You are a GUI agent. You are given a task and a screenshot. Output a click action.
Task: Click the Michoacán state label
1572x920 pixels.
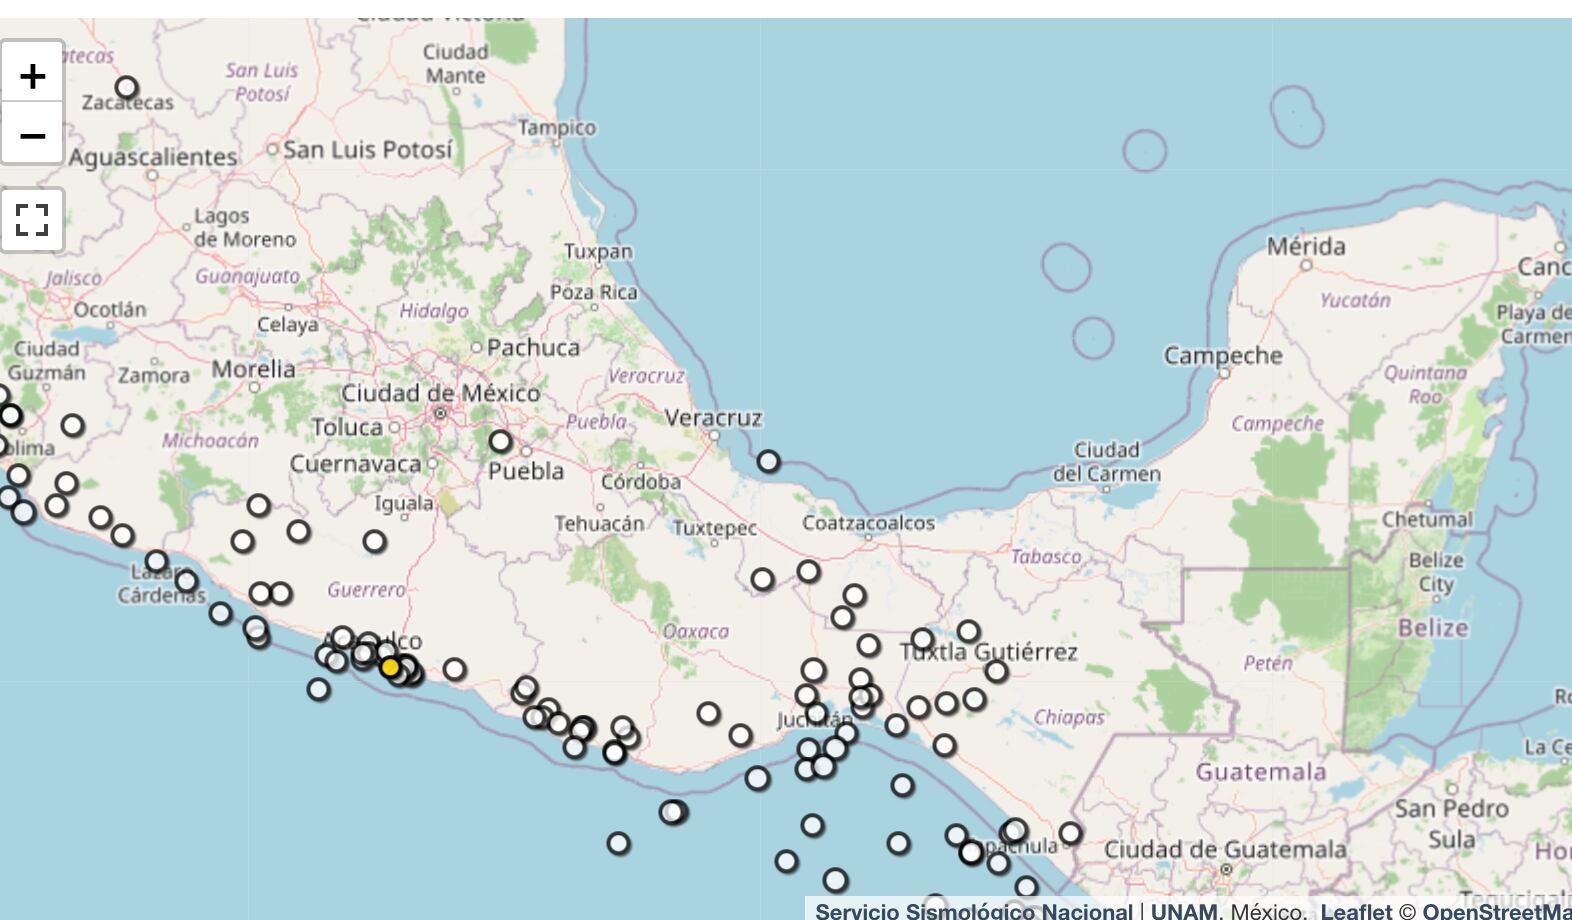[x=210, y=440]
